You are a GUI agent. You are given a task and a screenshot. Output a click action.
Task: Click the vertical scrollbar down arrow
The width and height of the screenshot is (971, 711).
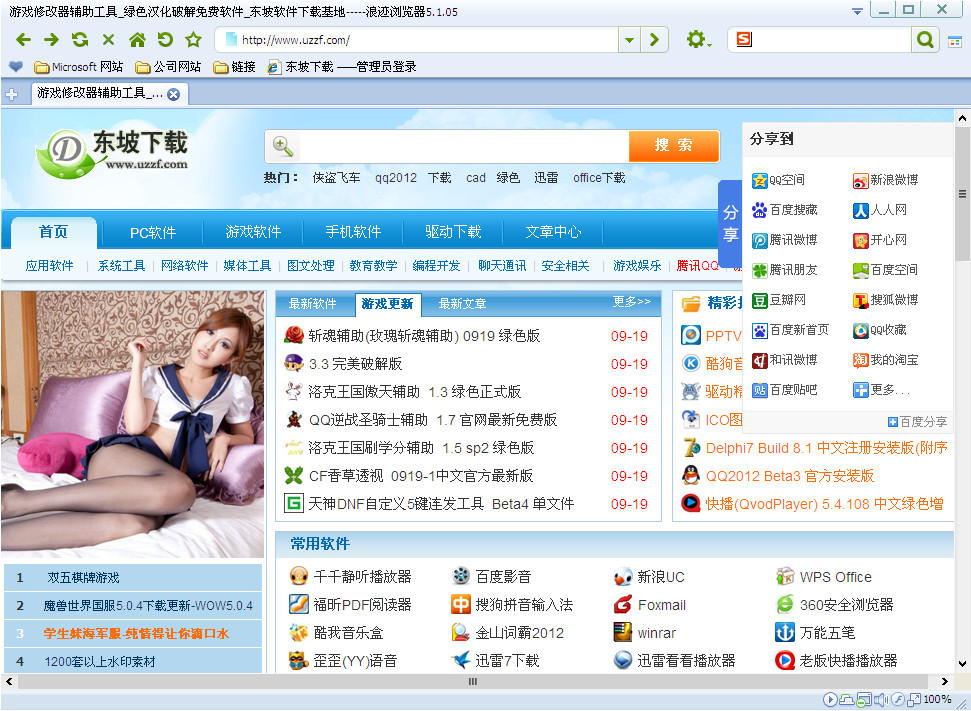click(962, 663)
